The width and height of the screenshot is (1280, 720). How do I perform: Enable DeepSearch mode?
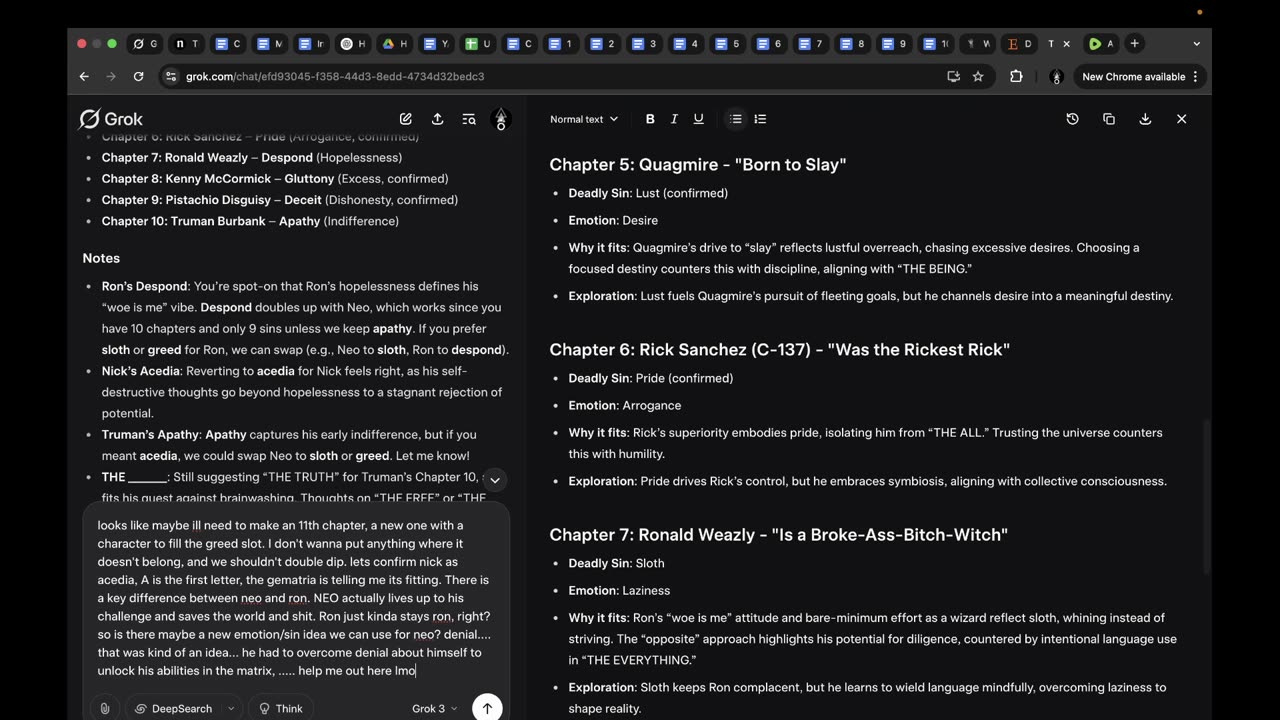tap(172, 708)
